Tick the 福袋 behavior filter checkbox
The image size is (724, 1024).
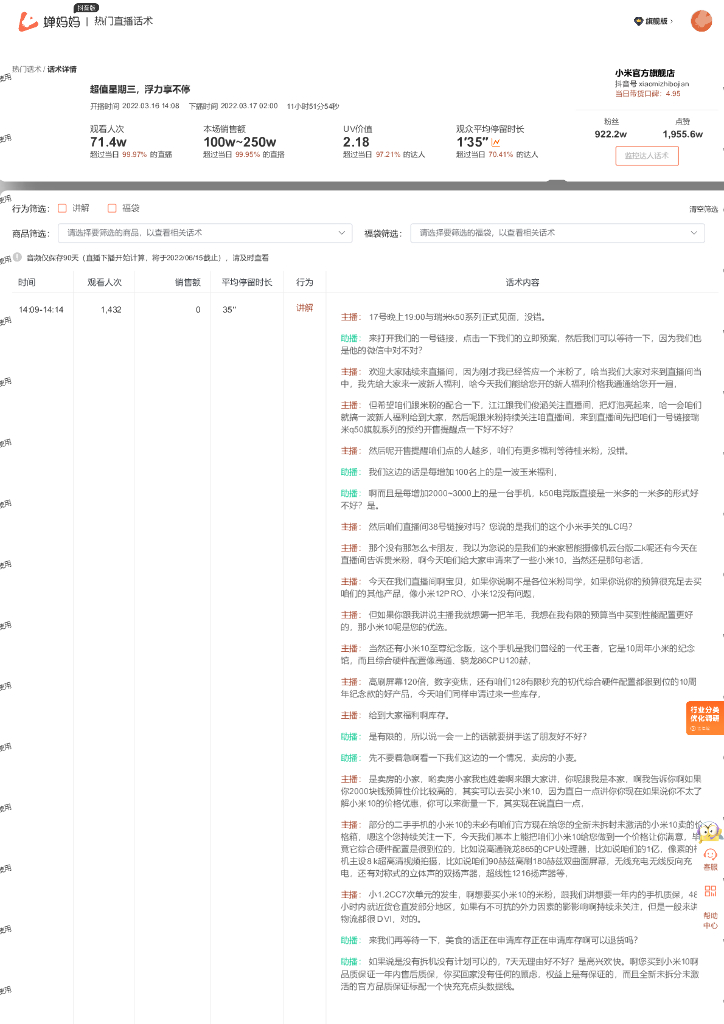(112, 208)
